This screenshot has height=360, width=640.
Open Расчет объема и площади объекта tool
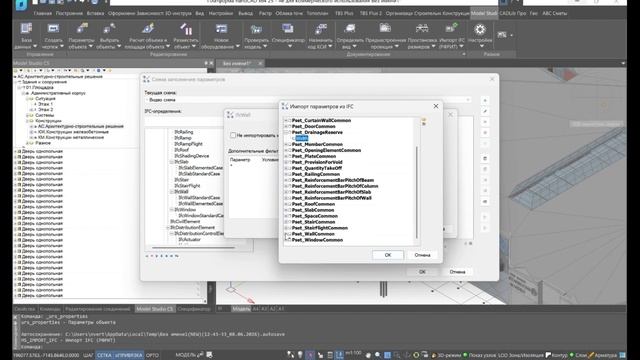click(148, 36)
